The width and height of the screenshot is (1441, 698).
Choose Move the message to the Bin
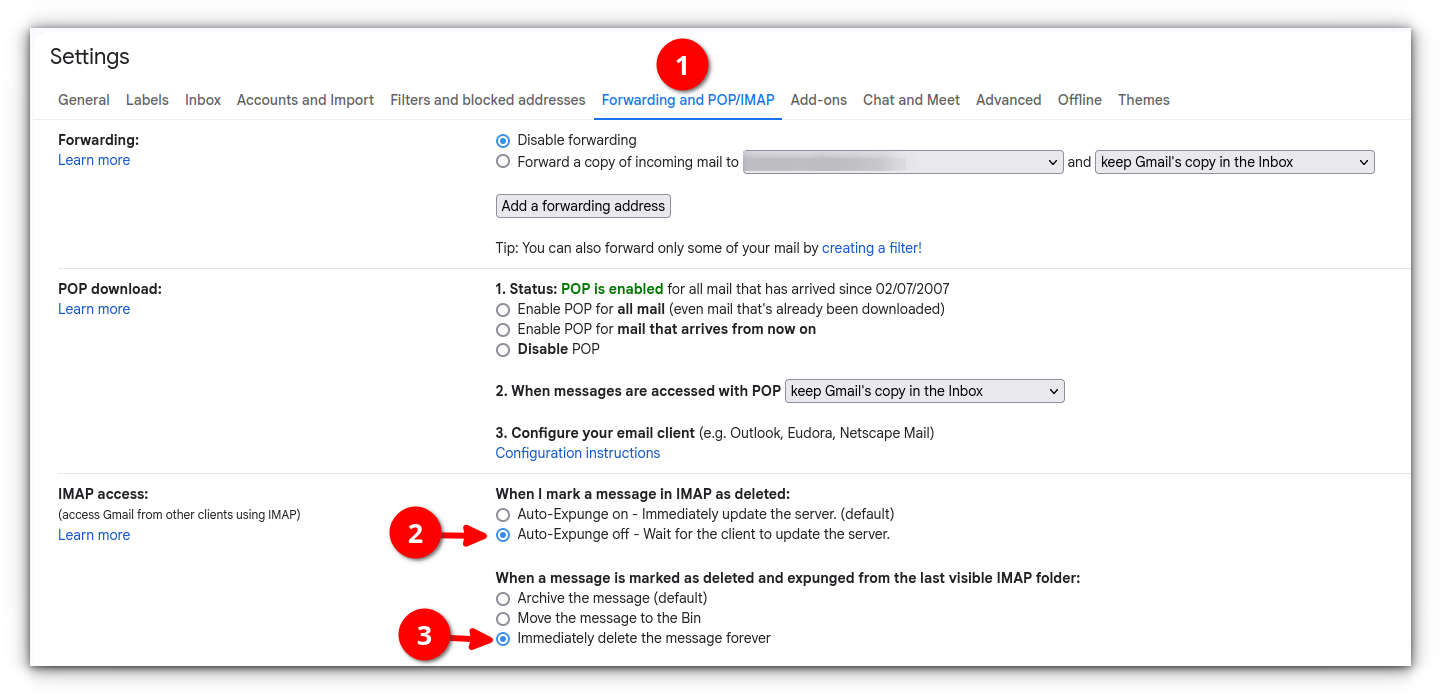pos(503,619)
